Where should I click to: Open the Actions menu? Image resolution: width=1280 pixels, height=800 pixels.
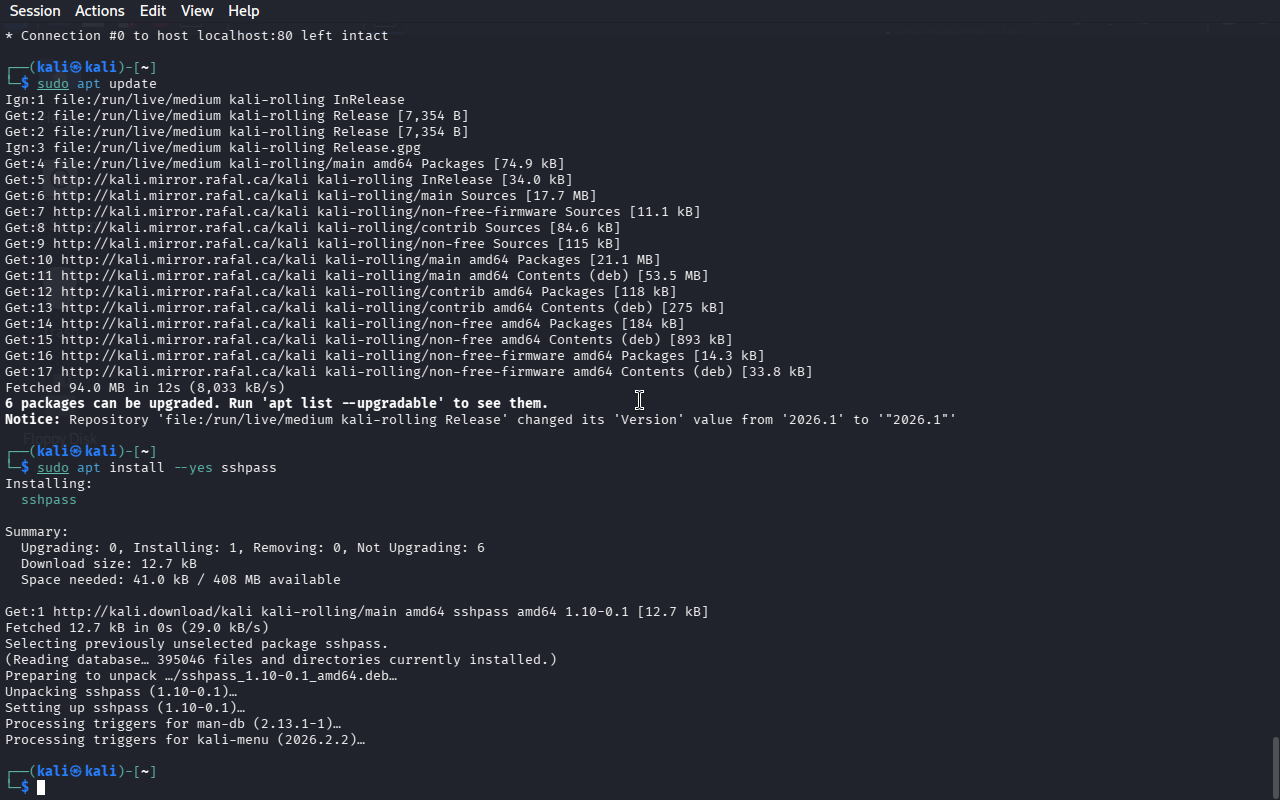pos(100,11)
